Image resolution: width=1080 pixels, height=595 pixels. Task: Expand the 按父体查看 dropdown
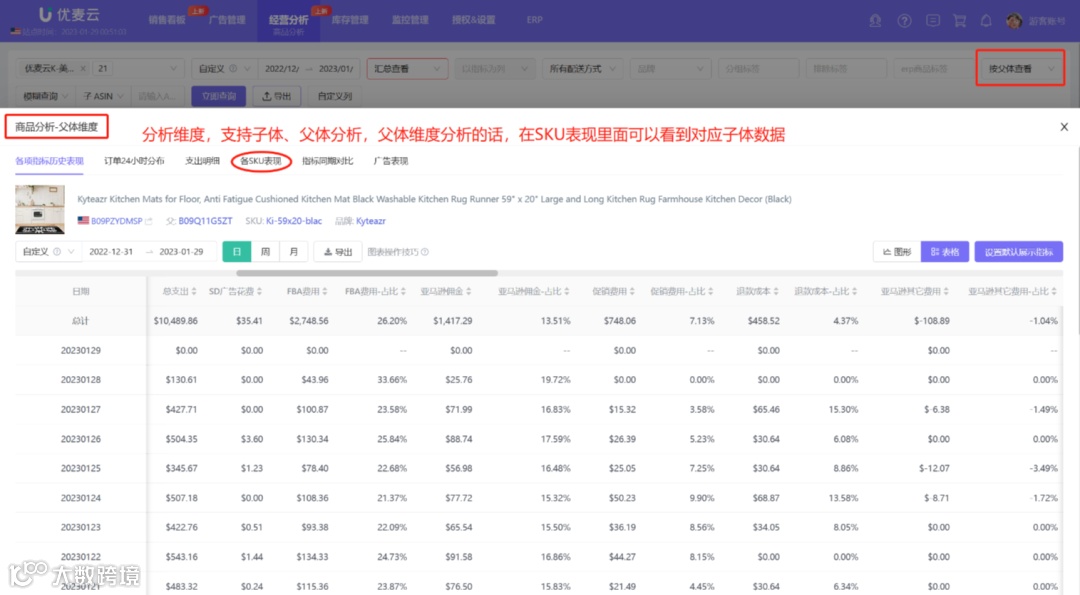[1021, 69]
